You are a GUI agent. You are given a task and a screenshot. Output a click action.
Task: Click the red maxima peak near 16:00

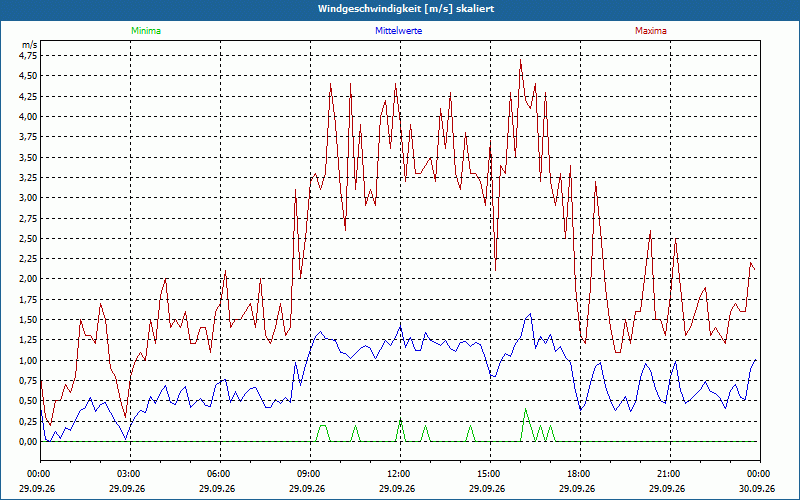tap(520, 60)
